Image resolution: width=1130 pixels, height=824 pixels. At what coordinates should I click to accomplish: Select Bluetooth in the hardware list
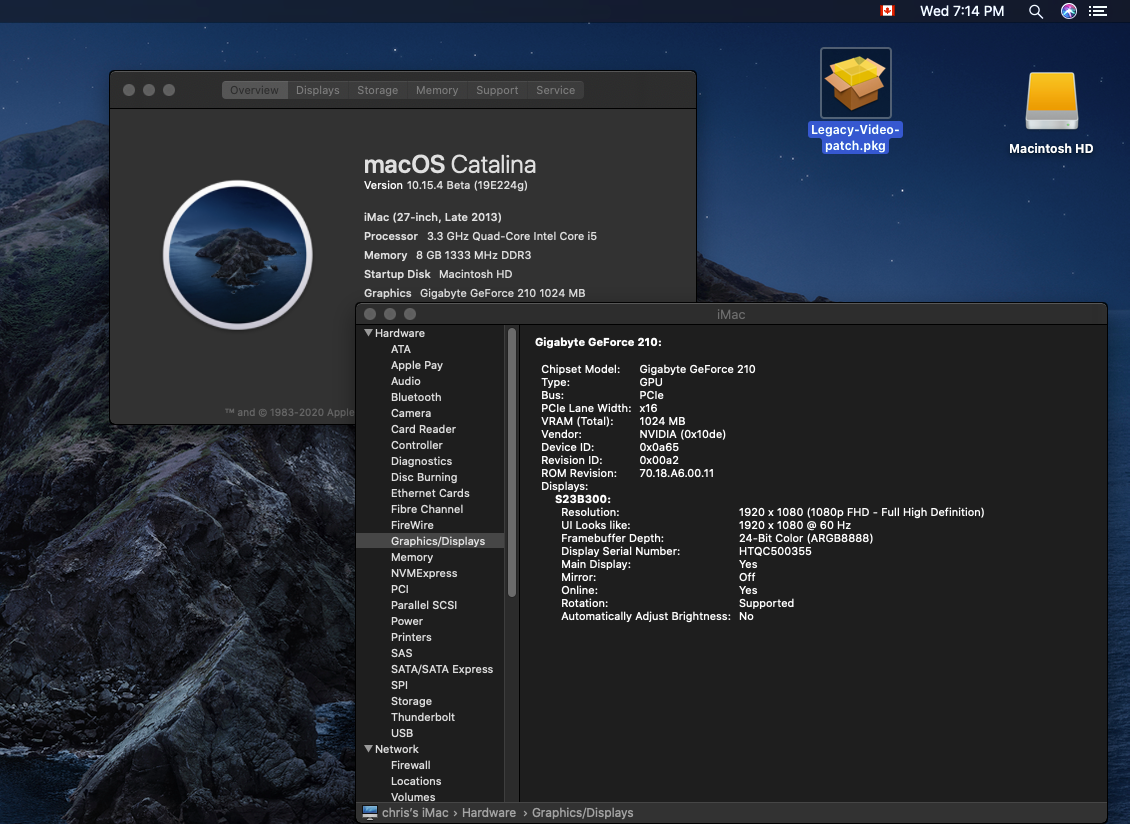pyautogui.click(x=416, y=397)
